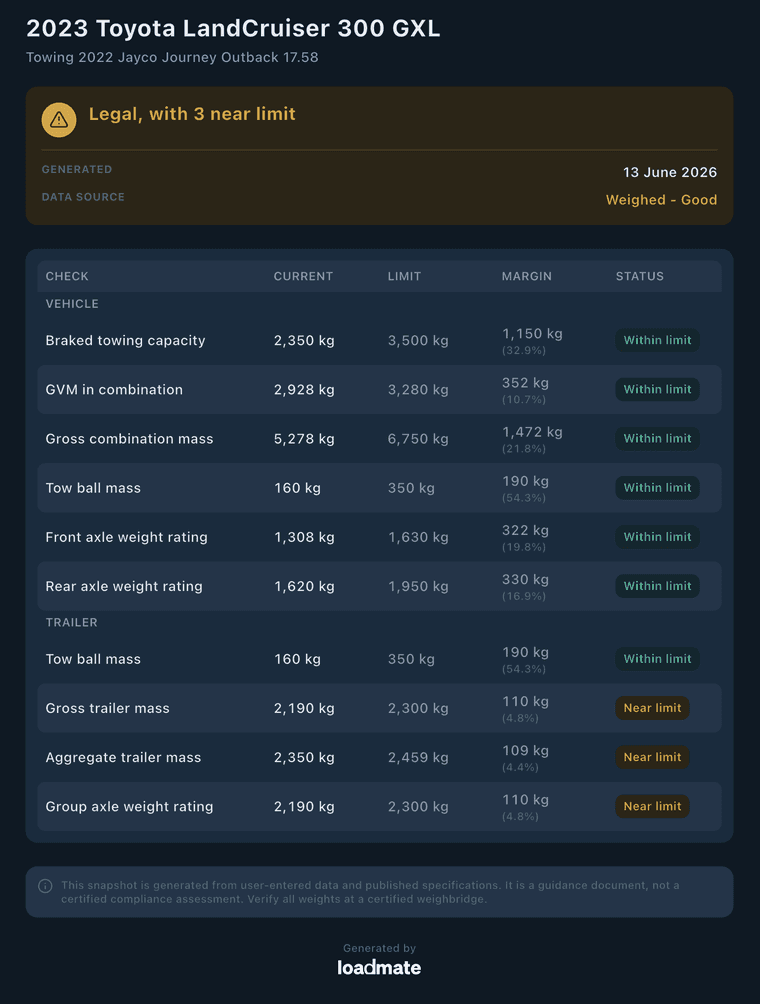Click the Near limit badge for Aggregate trailer mass
Viewport: 760px width, 1004px height.
click(652, 757)
